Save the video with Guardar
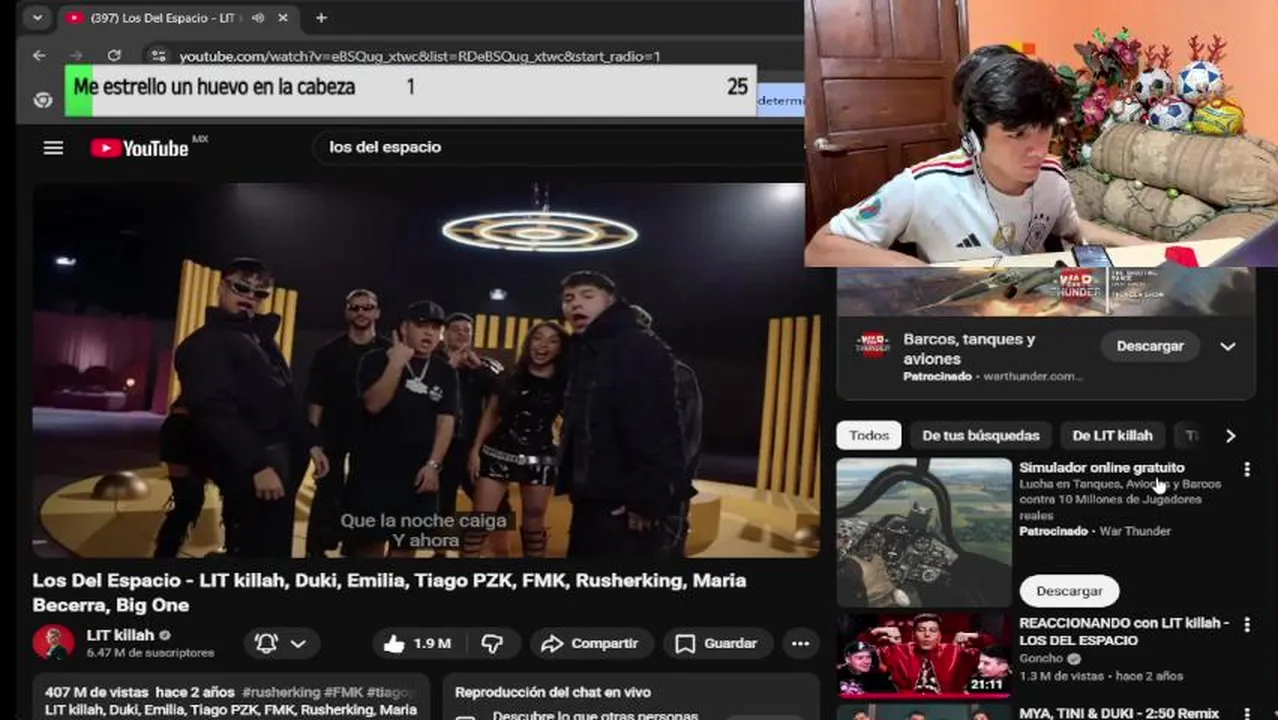Image resolution: width=1278 pixels, height=720 pixels. click(716, 644)
